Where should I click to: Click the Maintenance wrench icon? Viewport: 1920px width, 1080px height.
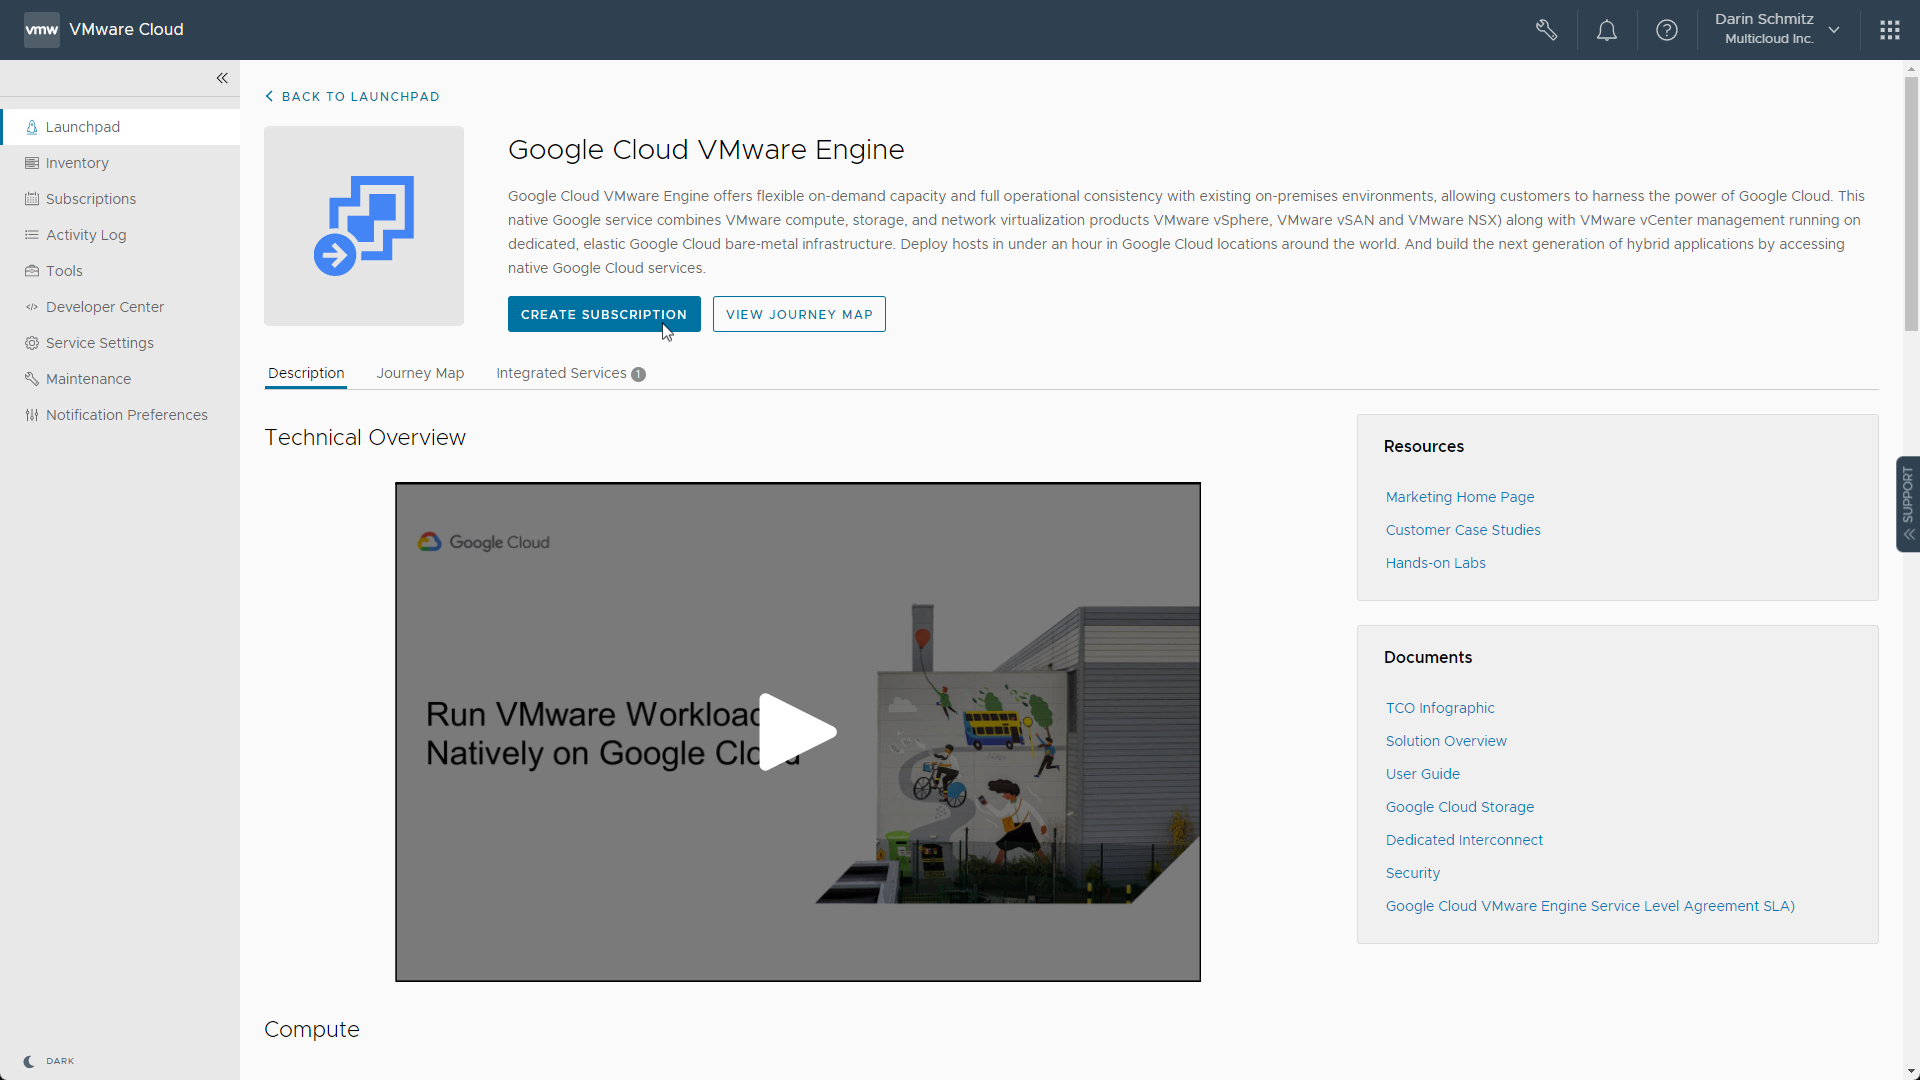tap(32, 379)
